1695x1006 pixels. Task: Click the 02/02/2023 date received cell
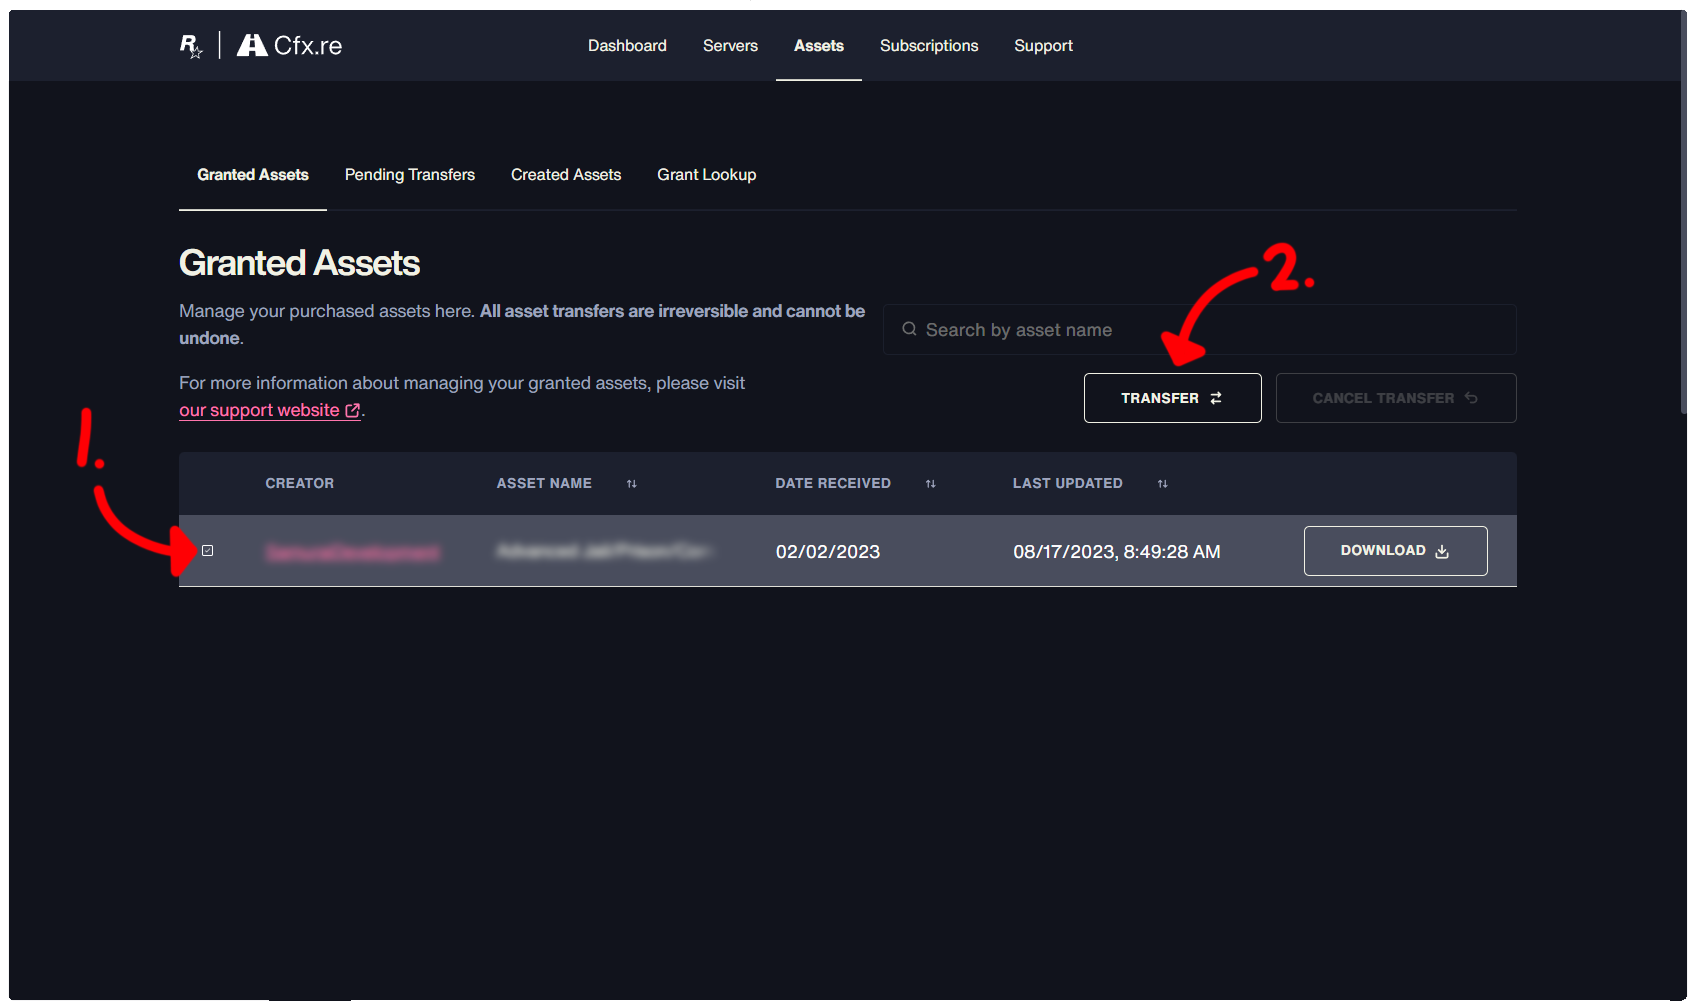click(828, 552)
